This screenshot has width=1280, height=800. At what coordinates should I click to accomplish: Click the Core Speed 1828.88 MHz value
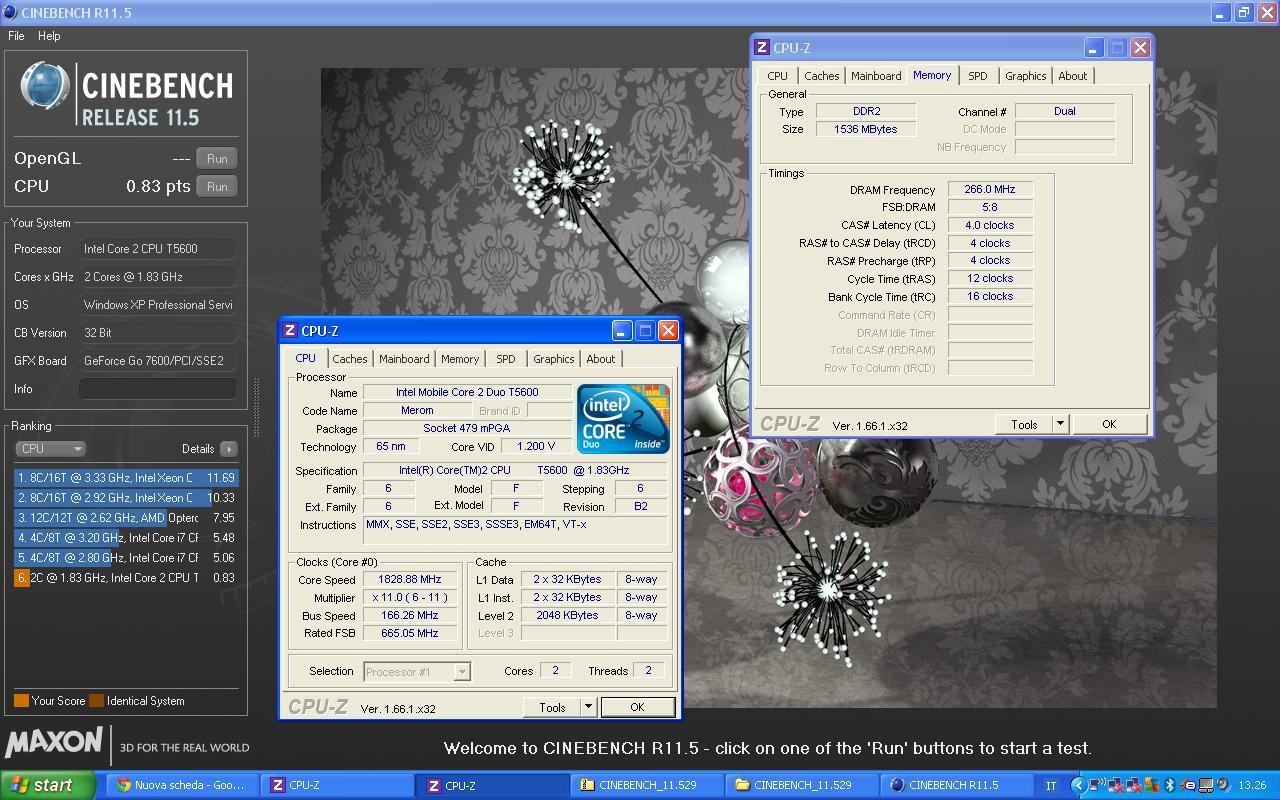[409, 580]
